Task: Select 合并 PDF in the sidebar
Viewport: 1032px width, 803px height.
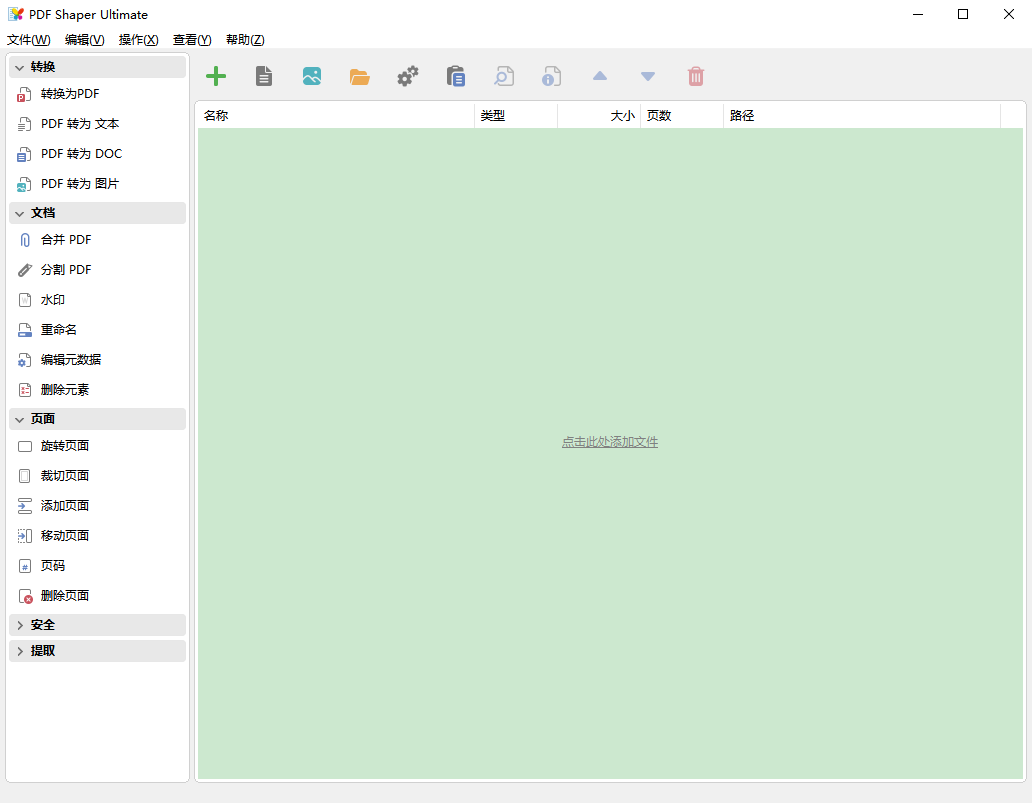Action: point(66,240)
